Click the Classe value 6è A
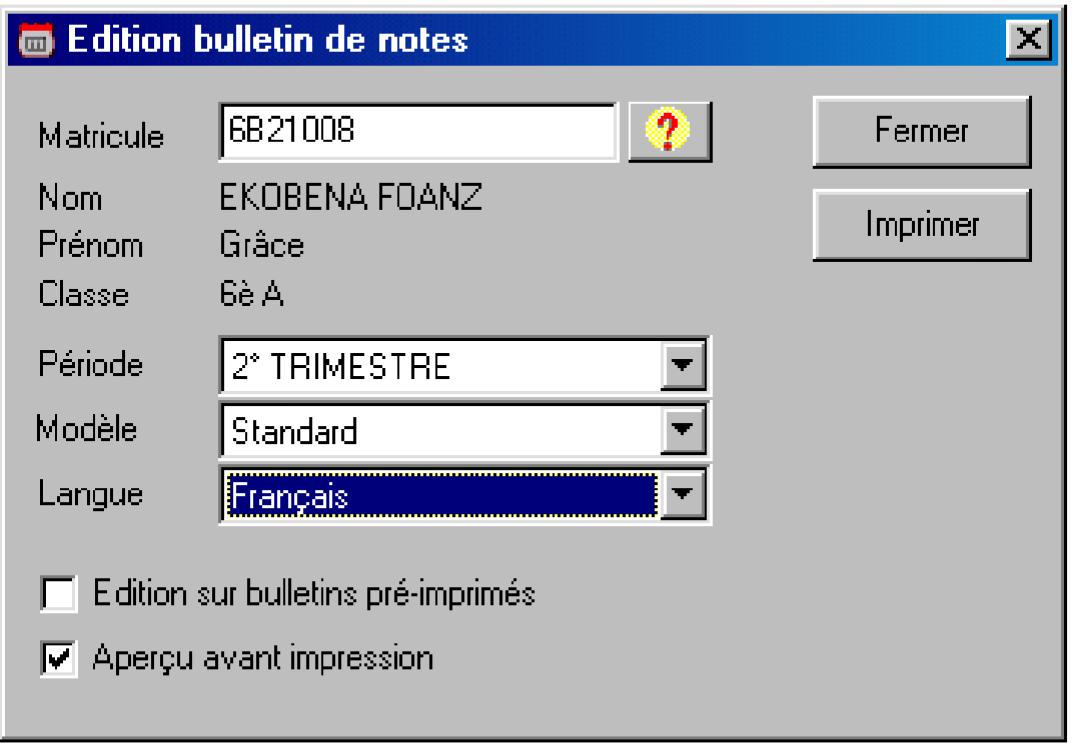This screenshot has width=1080, height=751. click(x=250, y=294)
